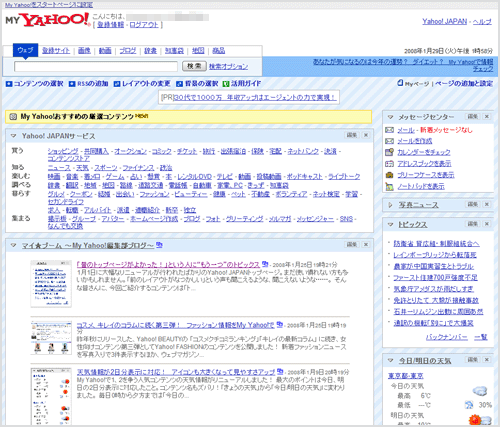The height and width of the screenshot is (427, 500).
Task: Collapse the マイ★ブーム panel triangle
Action: (13, 245)
